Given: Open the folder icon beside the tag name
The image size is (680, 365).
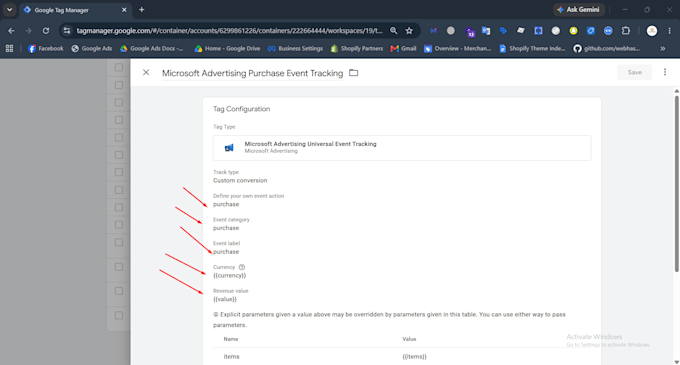Looking at the screenshot, I should coord(353,73).
